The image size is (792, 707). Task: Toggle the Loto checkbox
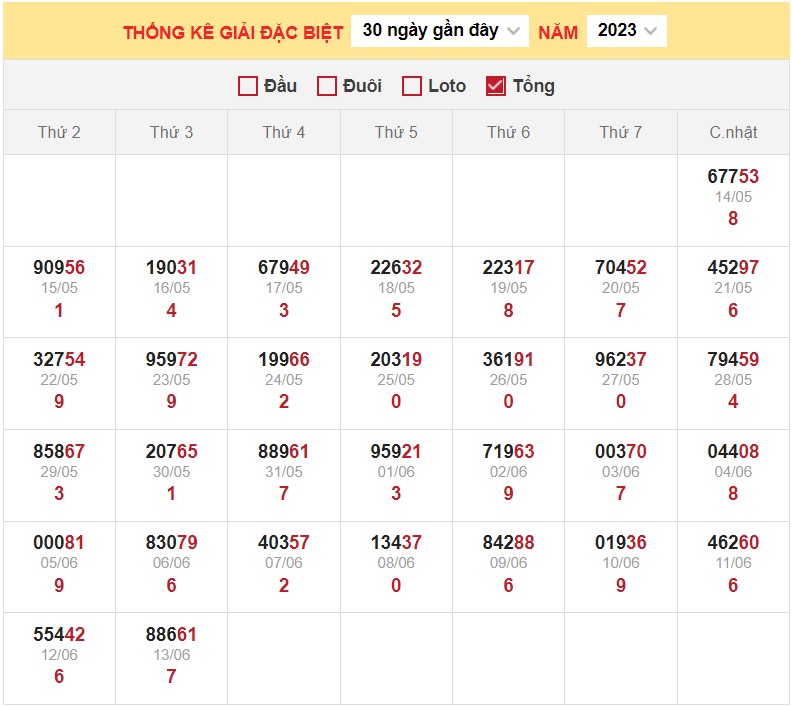[x=412, y=86]
